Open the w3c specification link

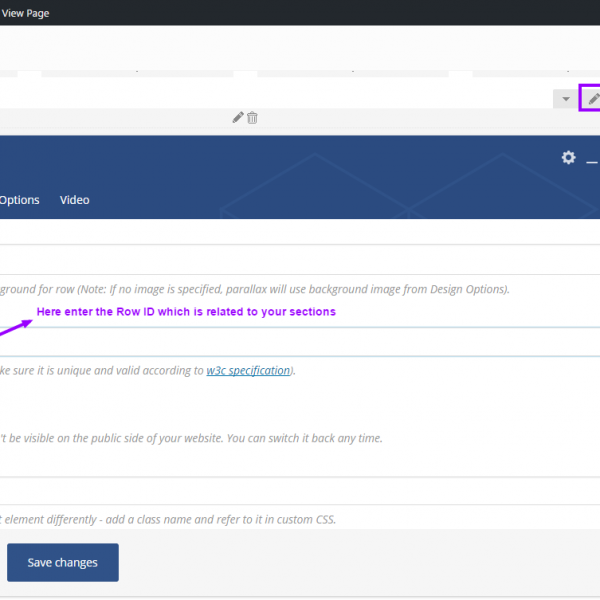[248, 370]
